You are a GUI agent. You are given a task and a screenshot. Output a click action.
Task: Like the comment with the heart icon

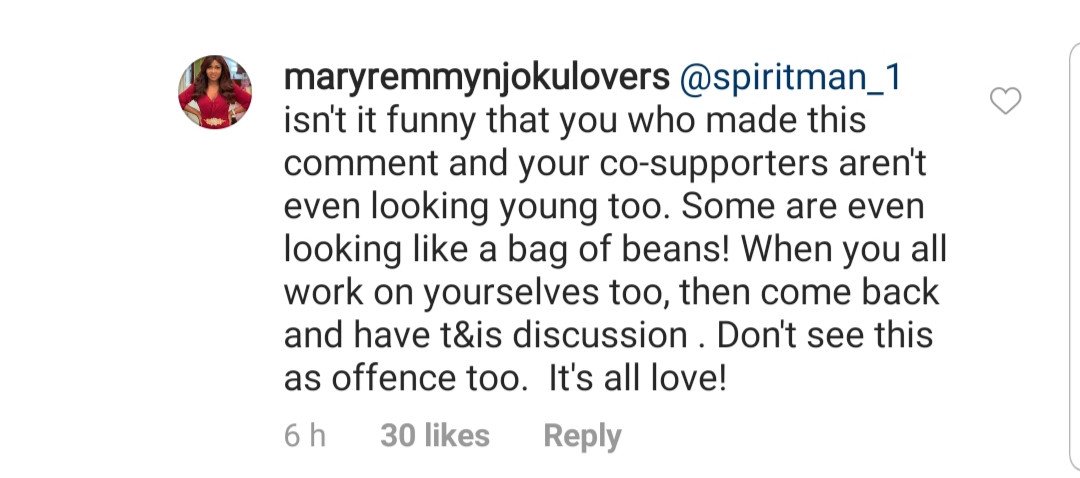1005,101
